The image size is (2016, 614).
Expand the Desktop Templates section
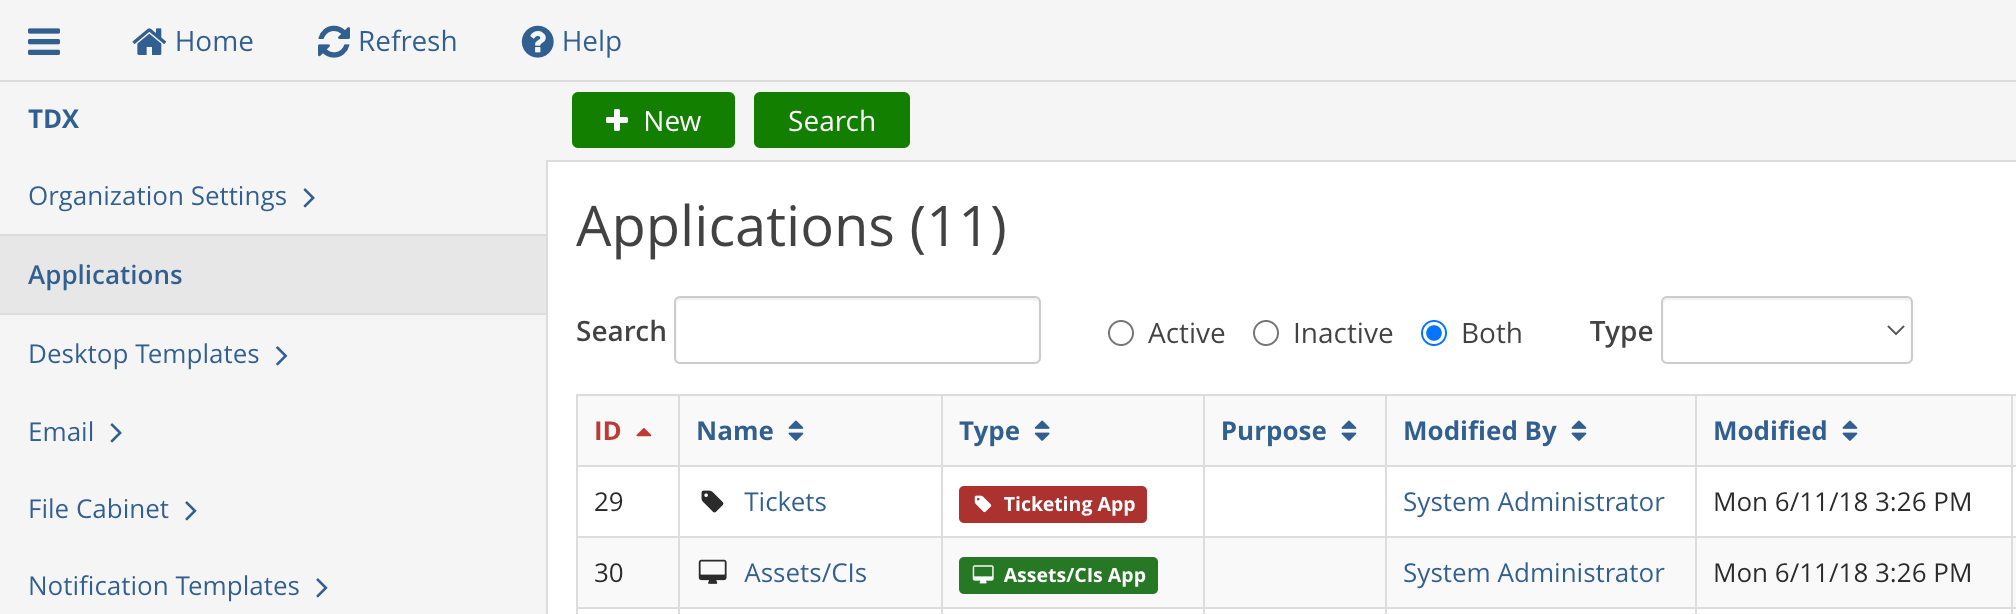[x=144, y=354]
